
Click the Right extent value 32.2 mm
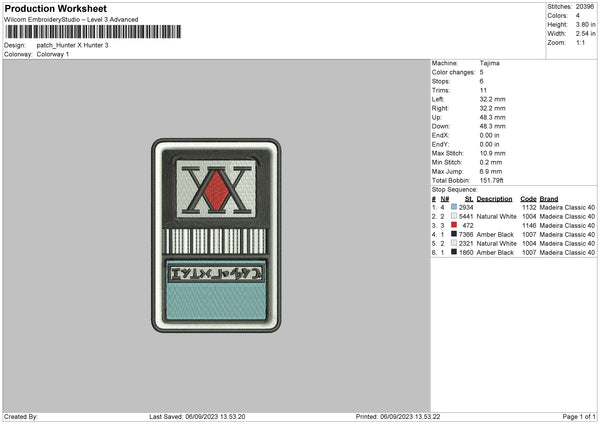tap(492, 108)
